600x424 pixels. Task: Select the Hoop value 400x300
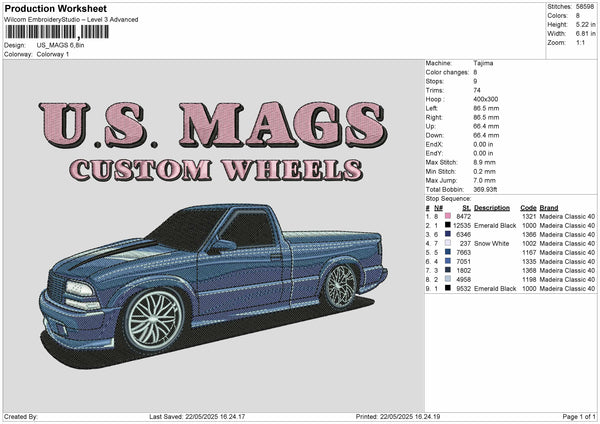486,99
